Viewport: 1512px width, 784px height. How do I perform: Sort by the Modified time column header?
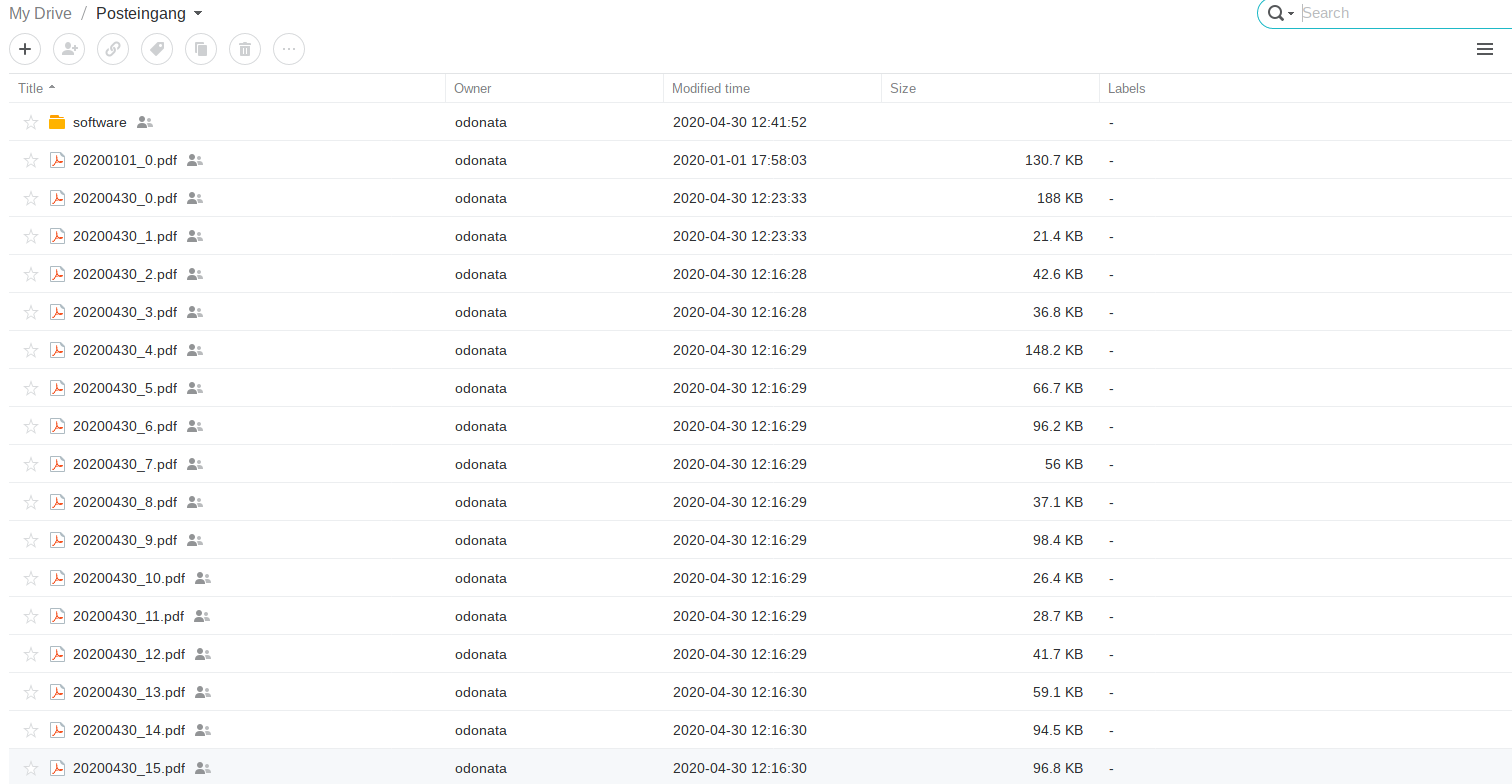710,88
